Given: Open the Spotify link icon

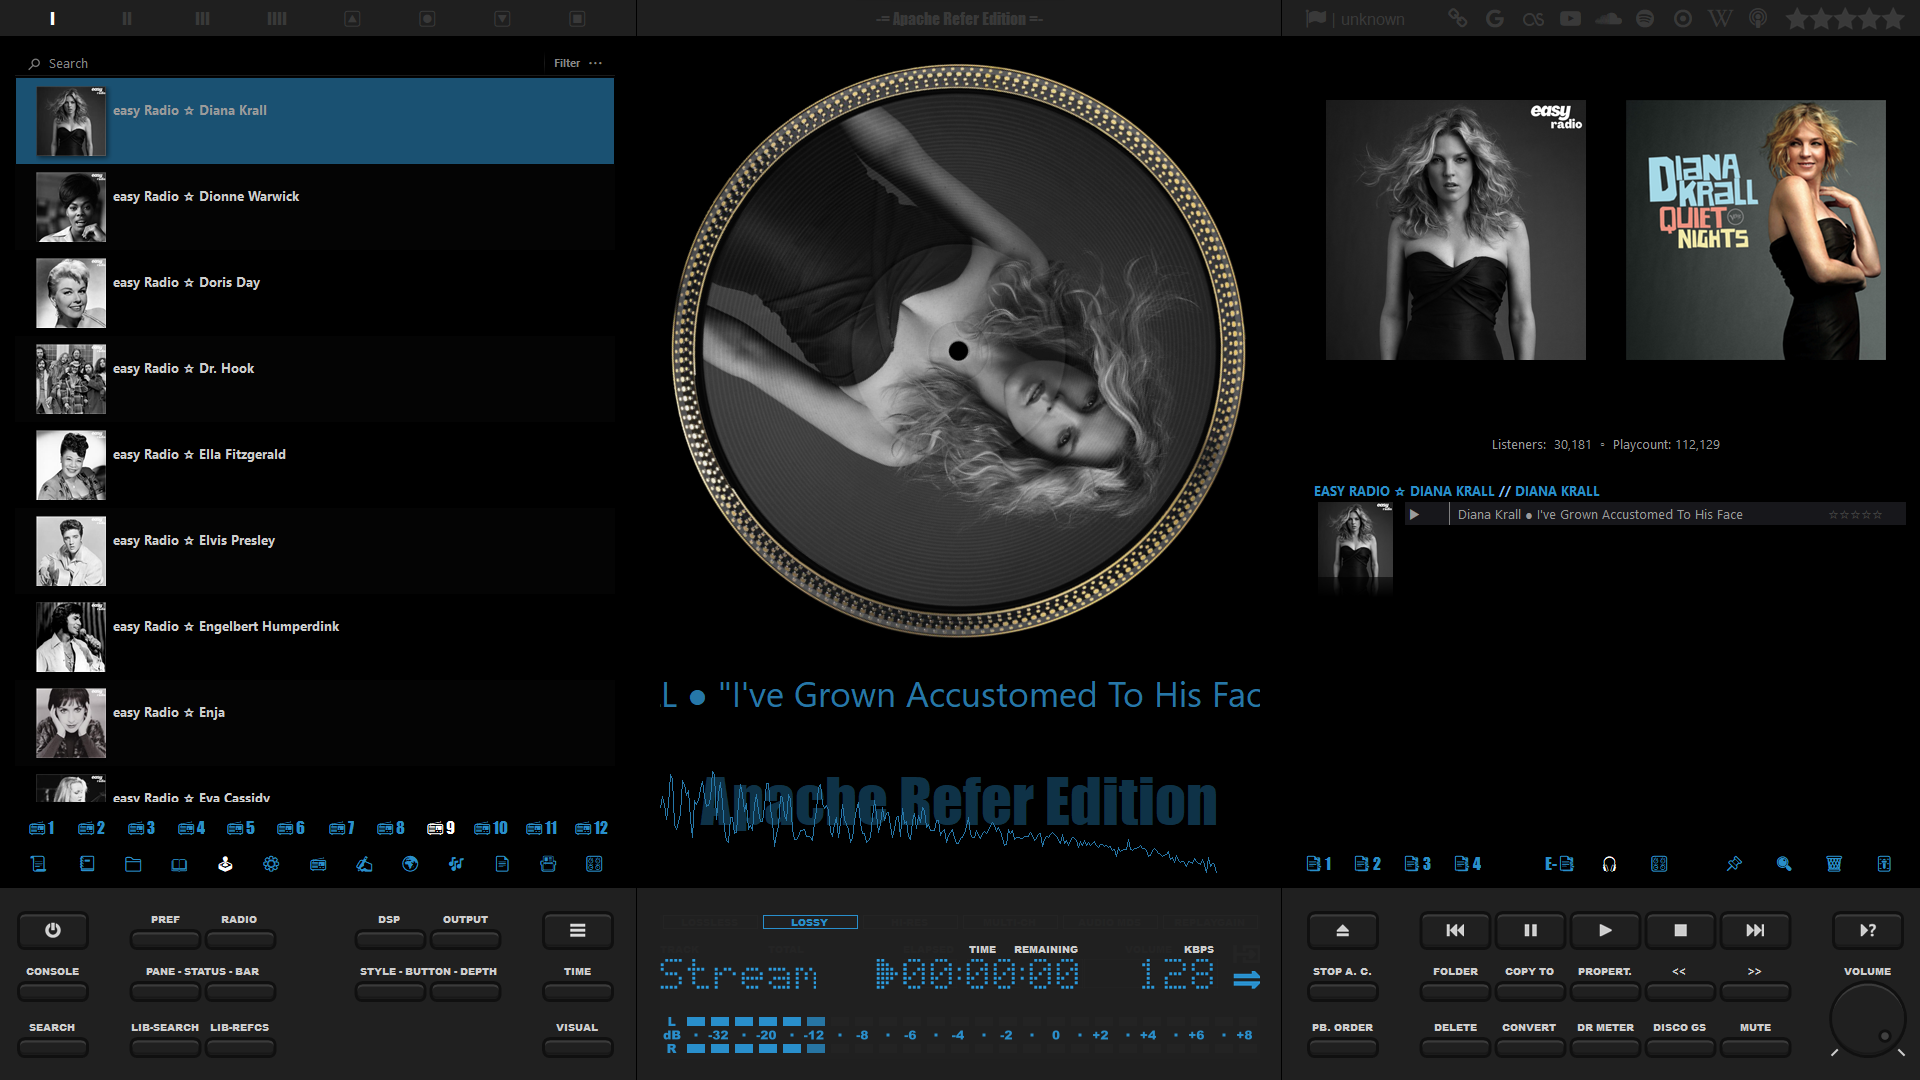Looking at the screenshot, I should (1645, 19).
